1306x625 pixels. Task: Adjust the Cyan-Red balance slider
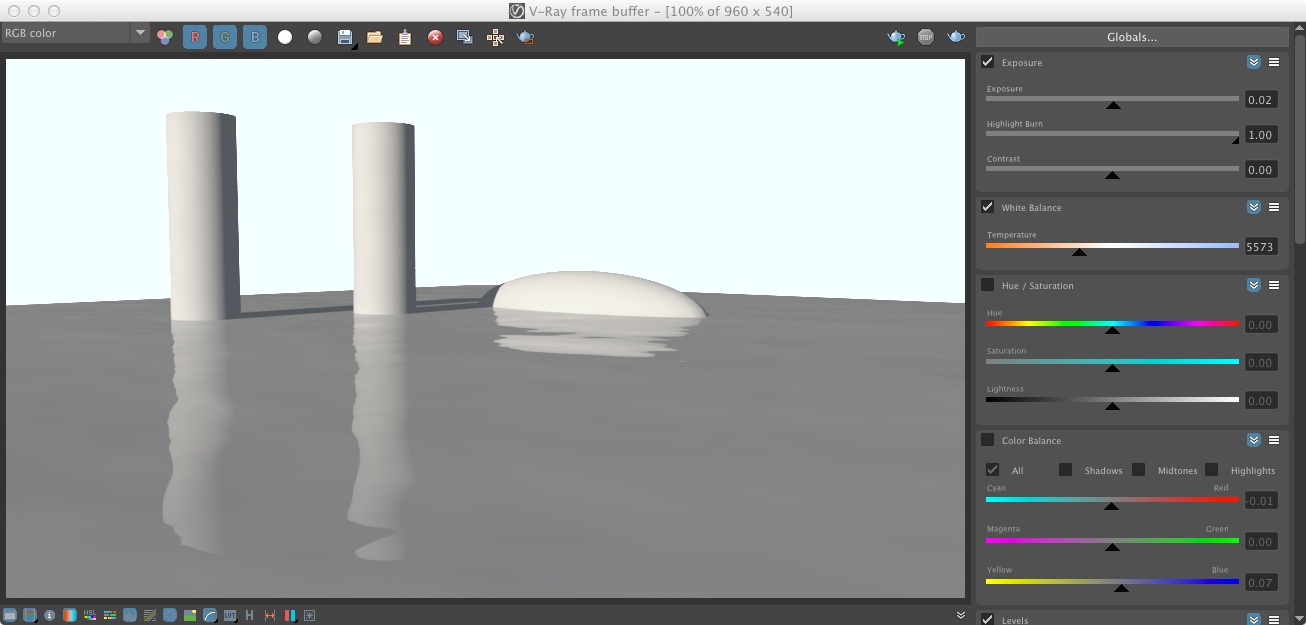click(1112, 501)
